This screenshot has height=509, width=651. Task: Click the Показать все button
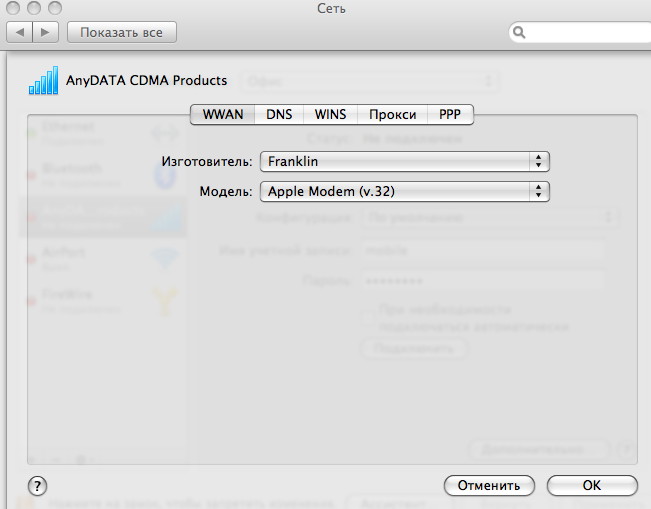(121, 32)
